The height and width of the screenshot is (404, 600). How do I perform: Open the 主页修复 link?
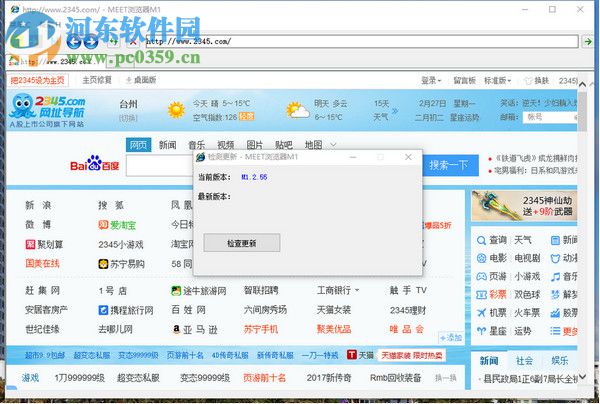pos(97,80)
